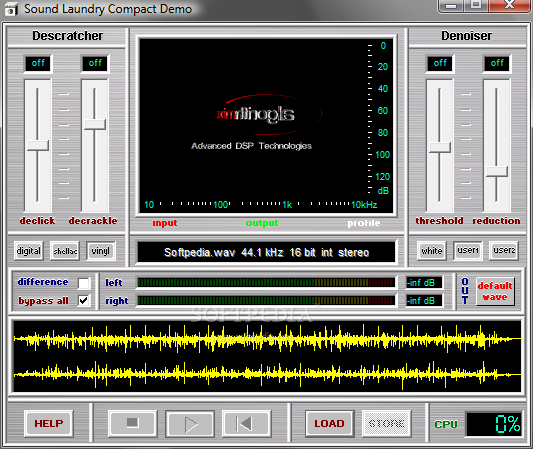The width and height of the screenshot is (533, 449).
Task: Enable the difference checkbox
Action: click(x=84, y=283)
